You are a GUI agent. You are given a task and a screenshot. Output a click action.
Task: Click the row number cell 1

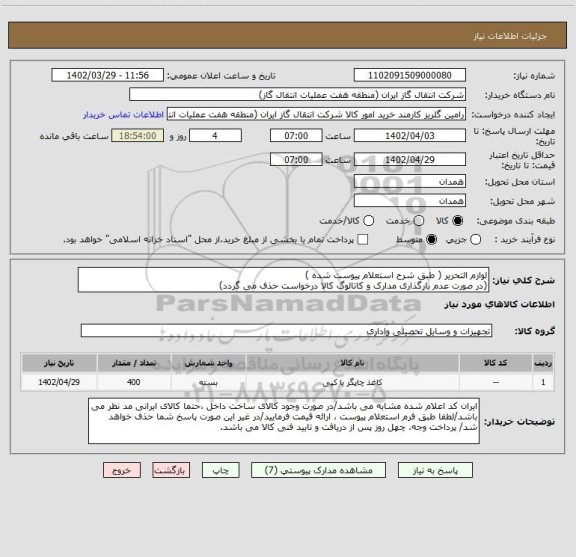[543, 382]
